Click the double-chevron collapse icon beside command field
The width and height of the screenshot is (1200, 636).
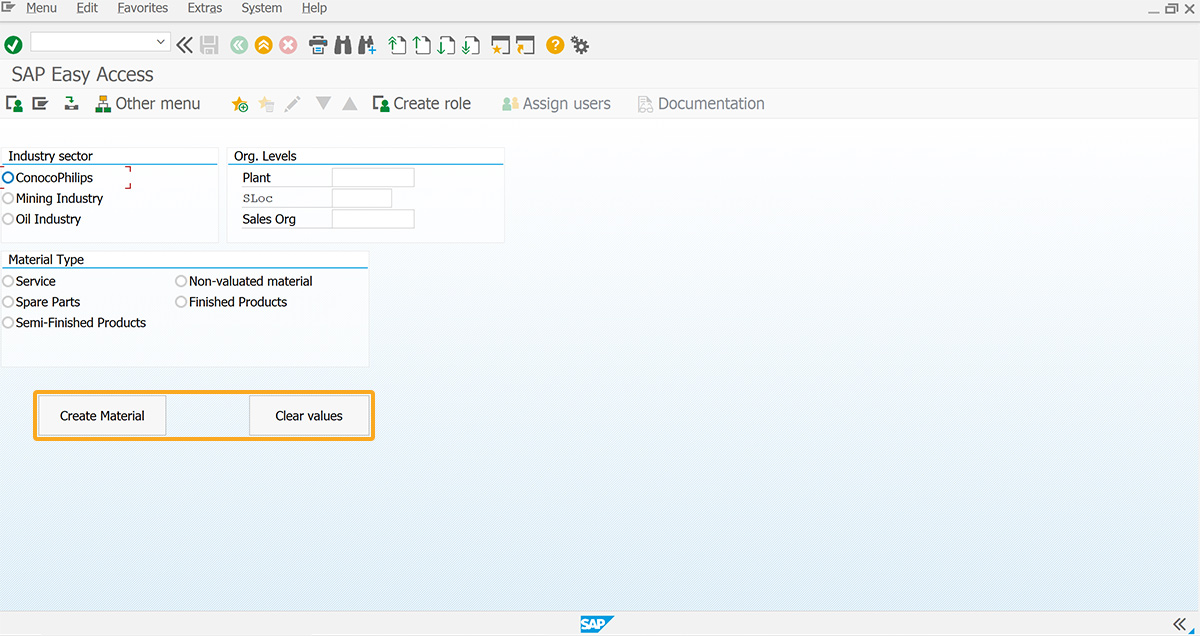pos(185,45)
